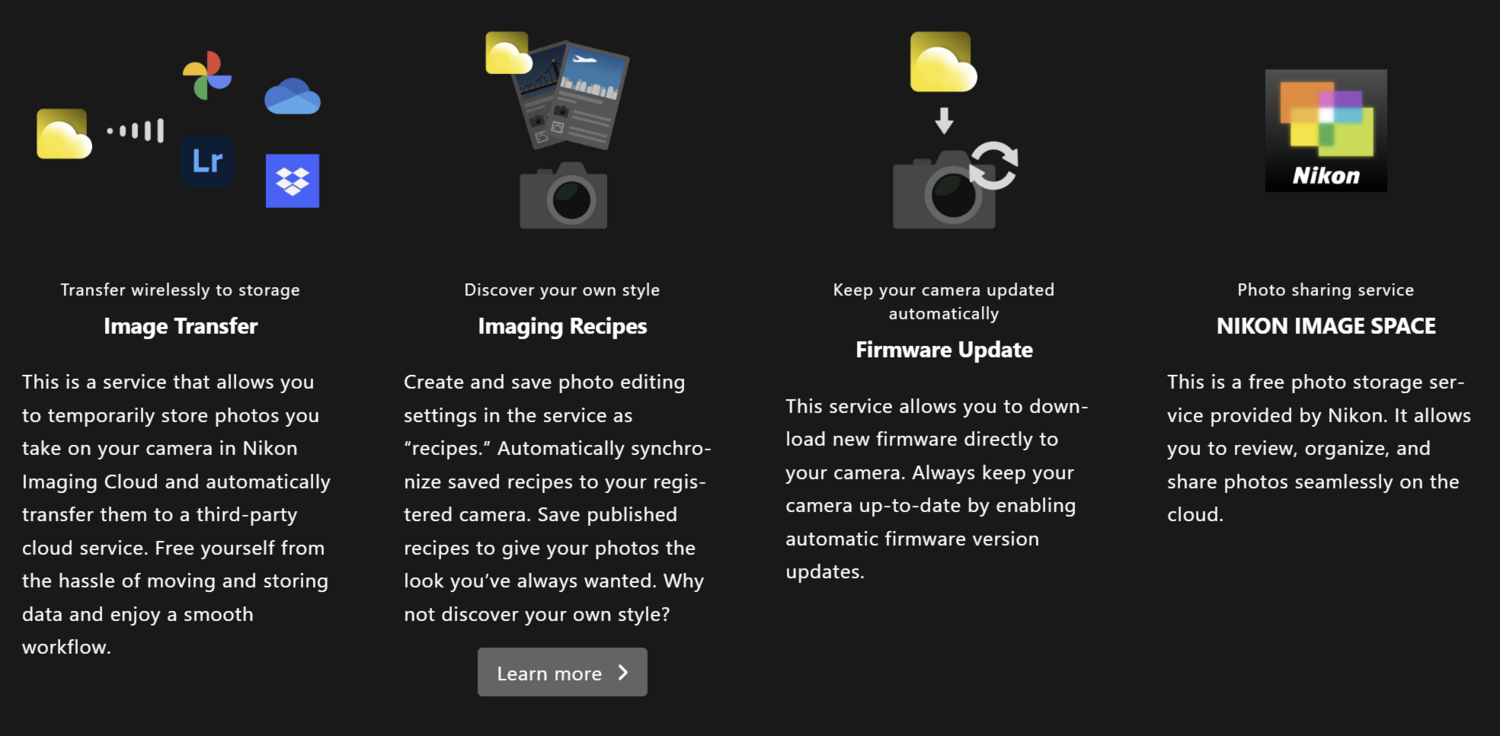Screen dimensions: 1500x736
Task: Click the Transfer wirelessly to storage subtitle
Action: click(x=180, y=290)
